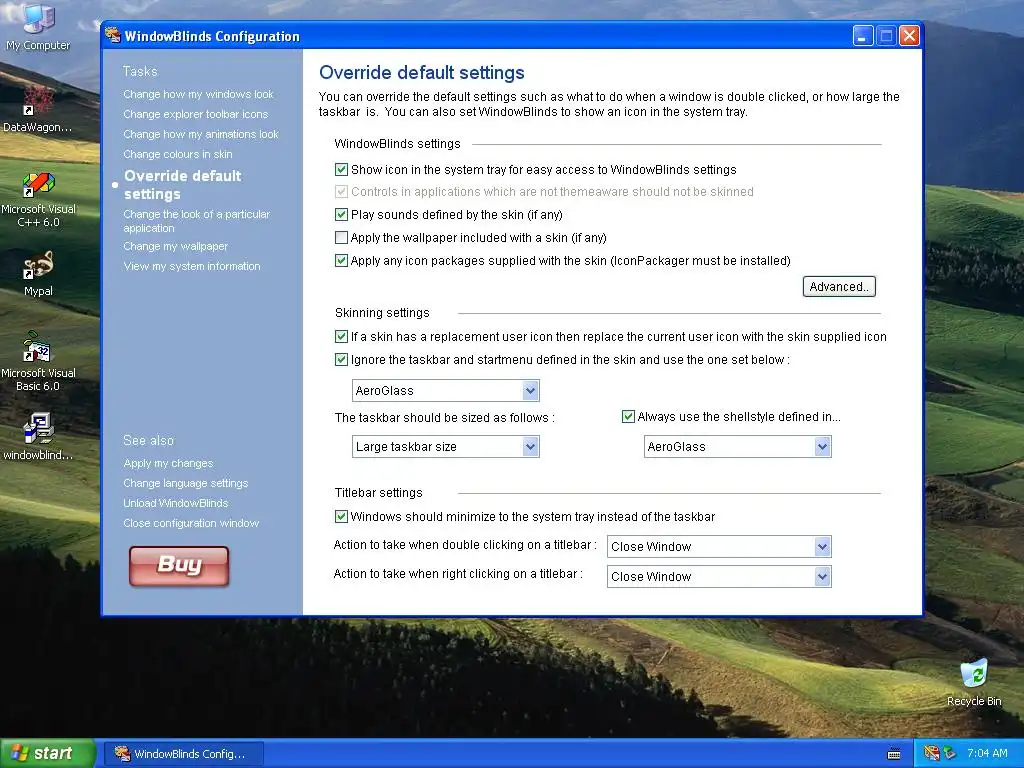The height and width of the screenshot is (768, 1024).
Task: Select Change how my windows look
Action: (199, 94)
